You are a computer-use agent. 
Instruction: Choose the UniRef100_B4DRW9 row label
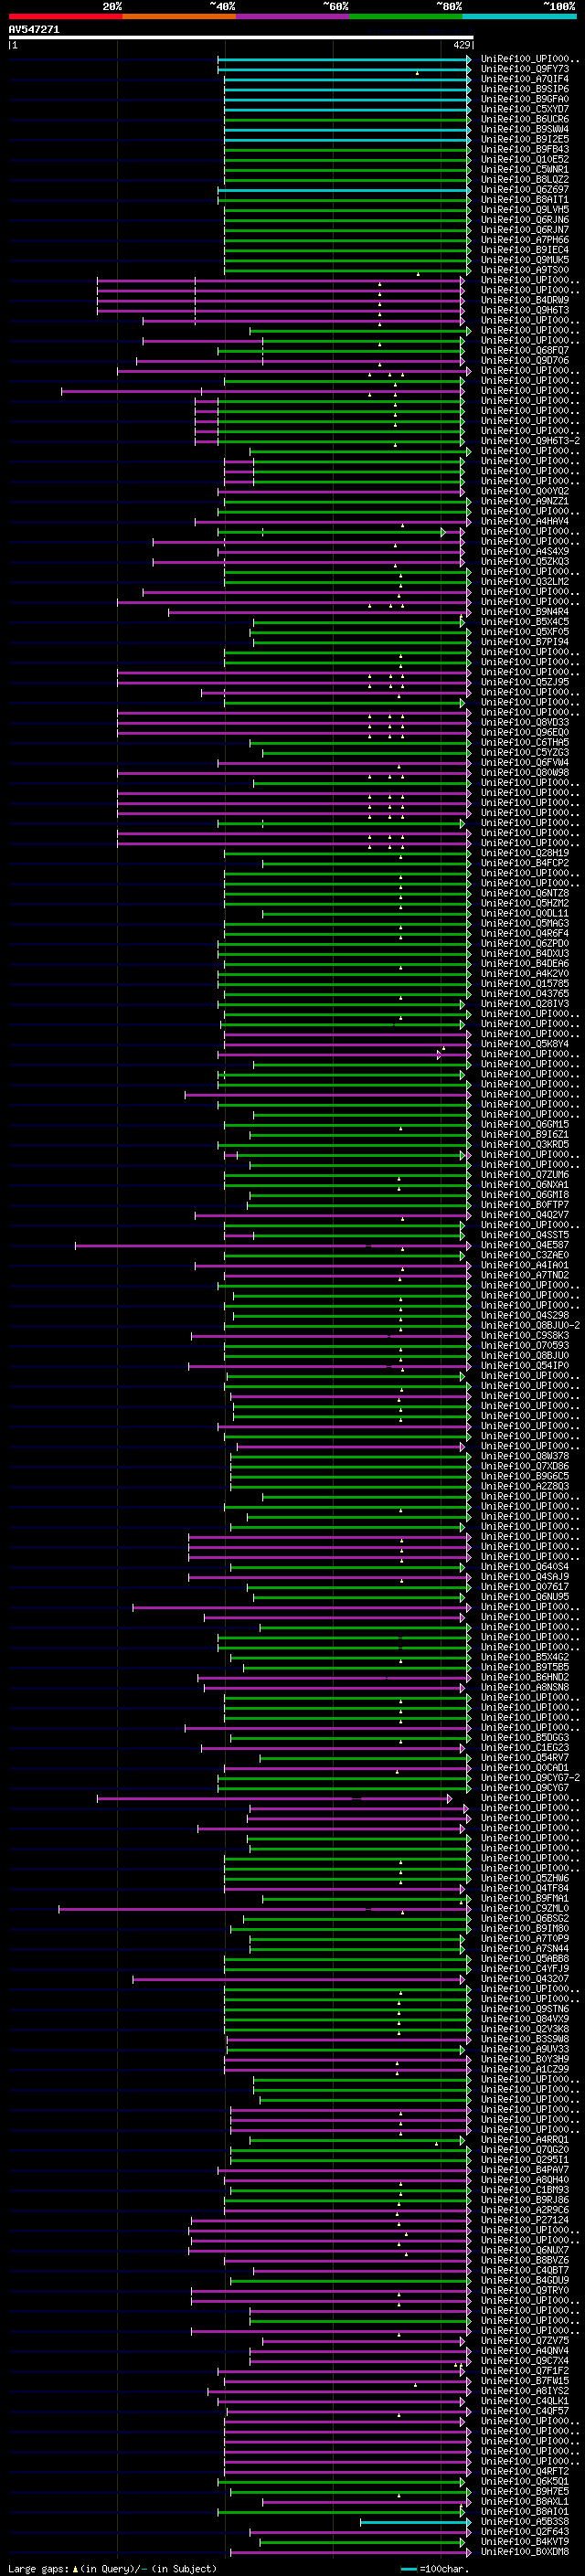(524, 300)
